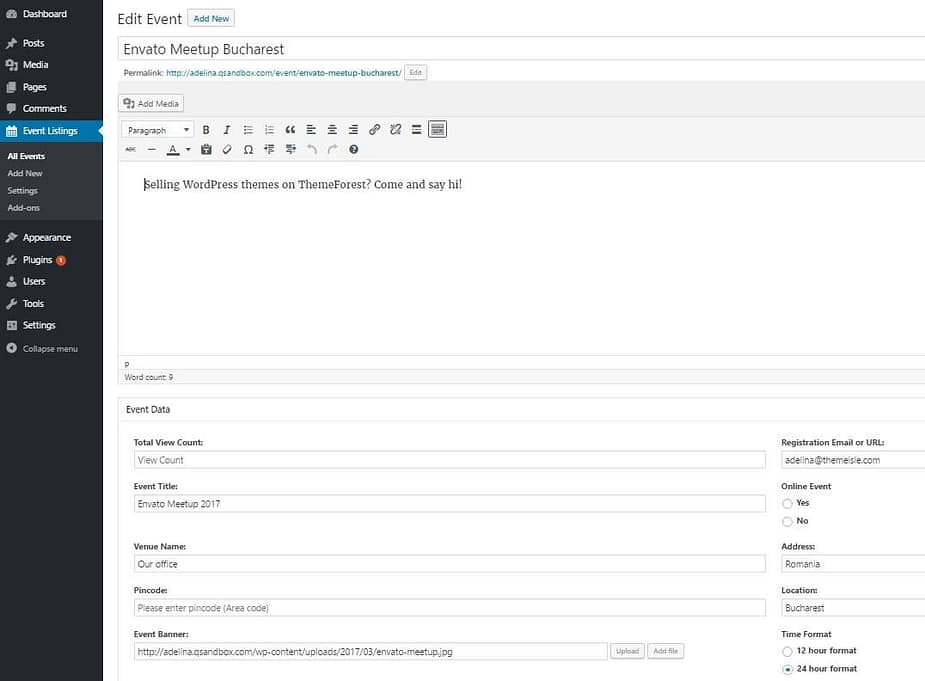Insert Read More tag
This screenshot has width=925, height=681.
[x=416, y=129]
